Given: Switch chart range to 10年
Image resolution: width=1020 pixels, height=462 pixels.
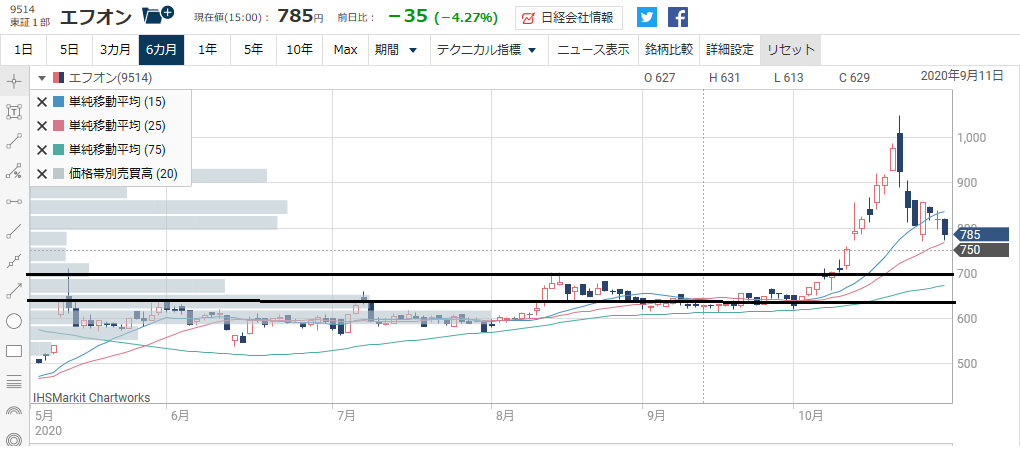Looking at the screenshot, I should click(x=300, y=50).
